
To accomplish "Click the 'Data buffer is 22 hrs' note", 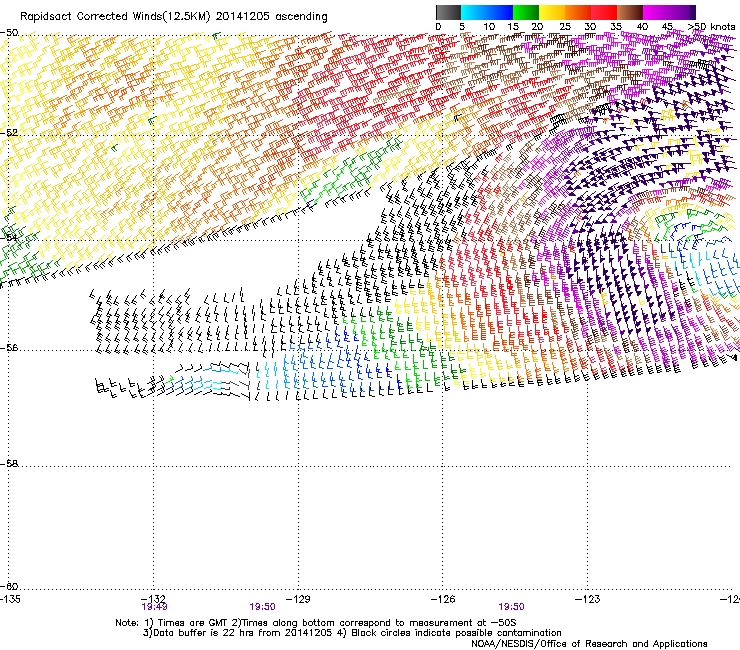I will click(x=237, y=633).
